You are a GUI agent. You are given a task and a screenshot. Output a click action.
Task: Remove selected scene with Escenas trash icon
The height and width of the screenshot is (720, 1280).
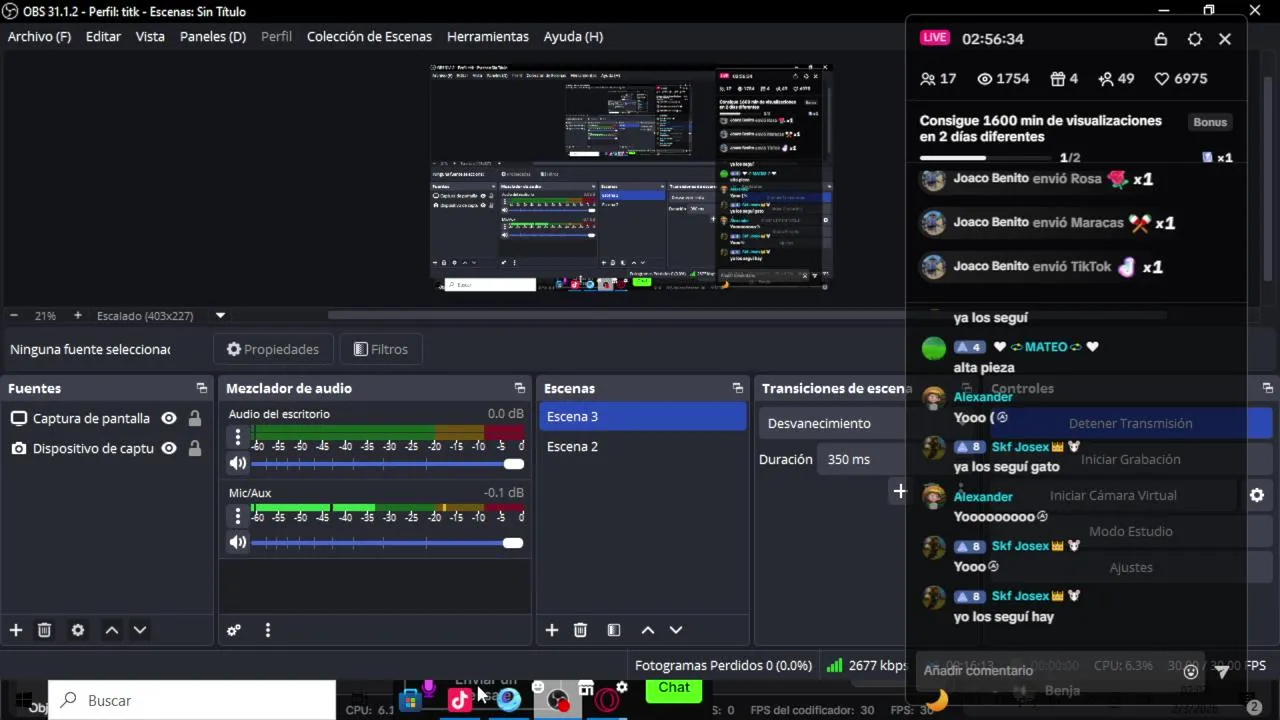(580, 630)
